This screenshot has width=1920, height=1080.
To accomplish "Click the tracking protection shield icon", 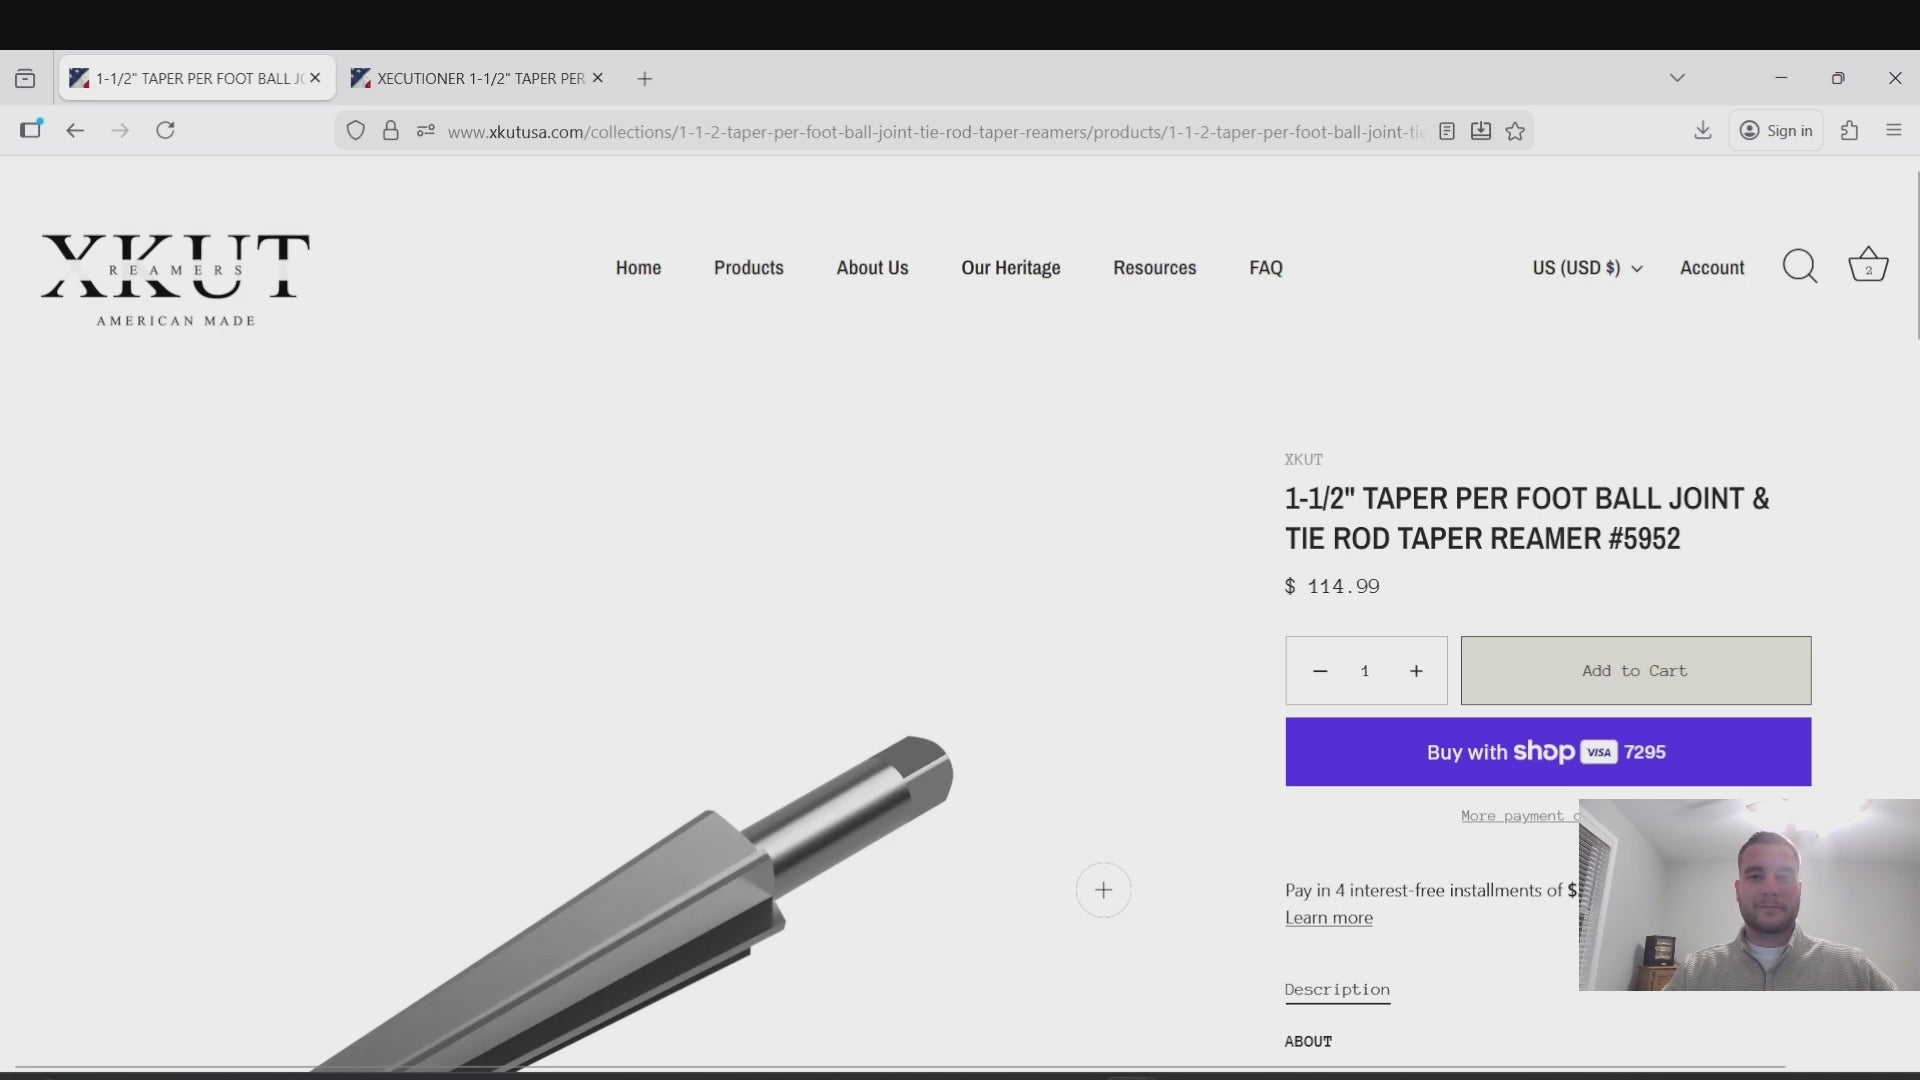I will pyautogui.click(x=355, y=131).
